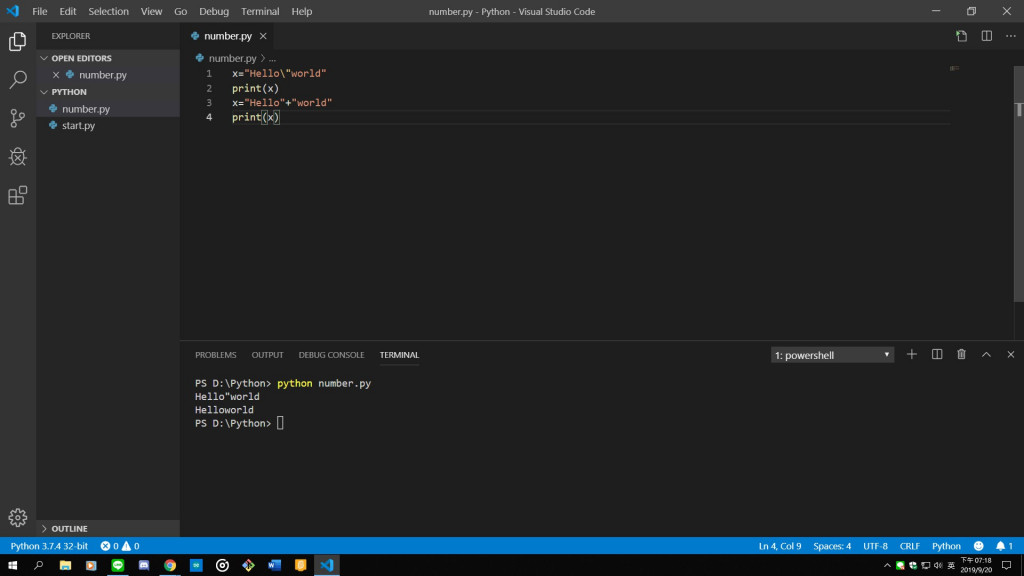The height and width of the screenshot is (576, 1024).
Task: Open the Explorer view in activity bar
Action: click(x=18, y=42)
